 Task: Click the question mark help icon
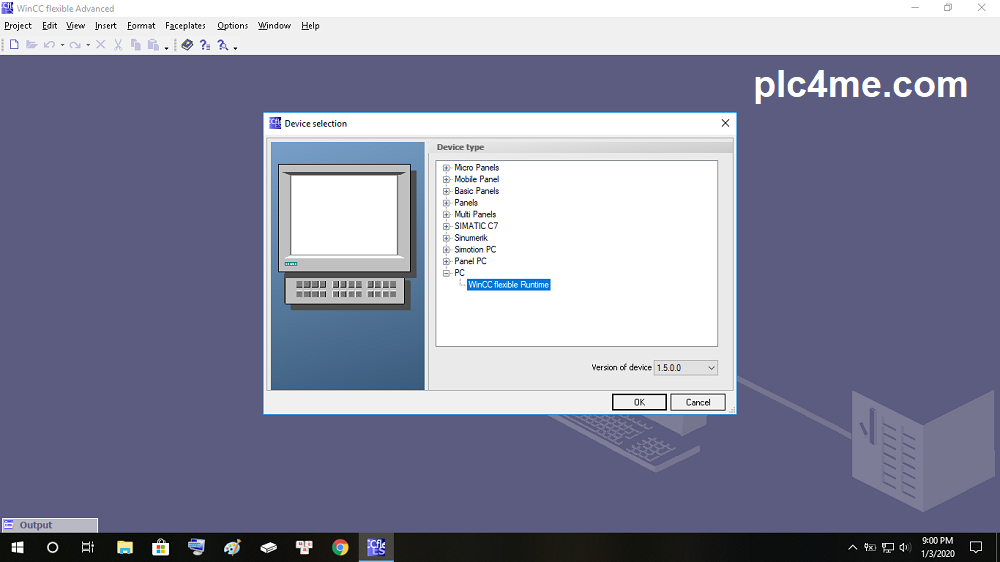coord(204,45)
